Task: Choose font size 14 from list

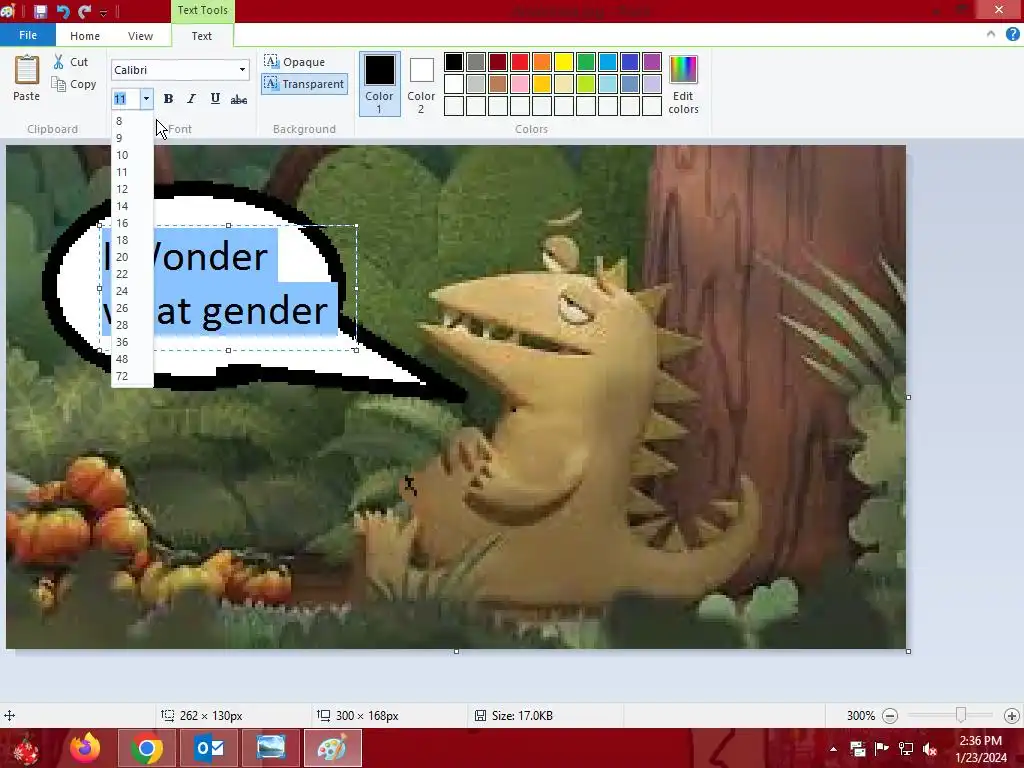Action: tap(133, 206)
